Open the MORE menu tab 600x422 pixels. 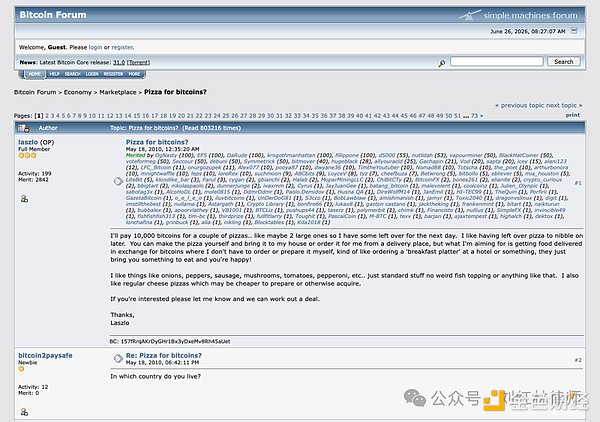tap(134, 74)
